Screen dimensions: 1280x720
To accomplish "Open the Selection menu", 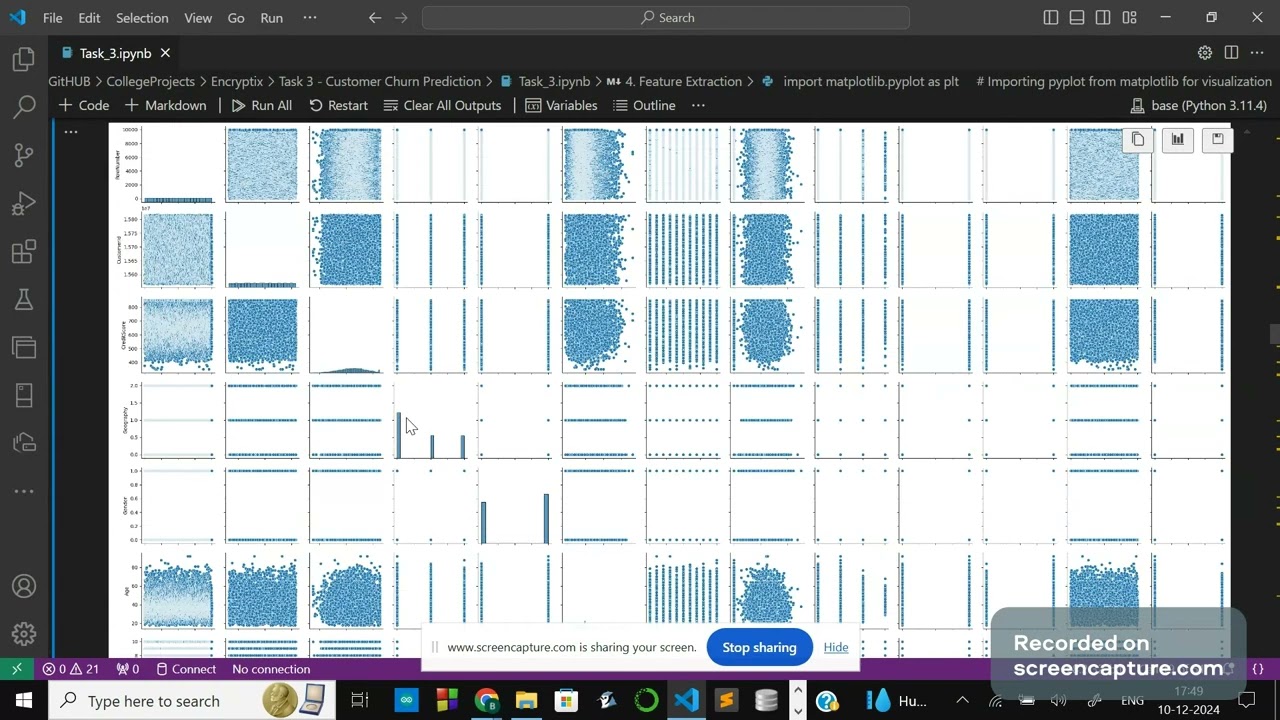I will click(142, 18).
